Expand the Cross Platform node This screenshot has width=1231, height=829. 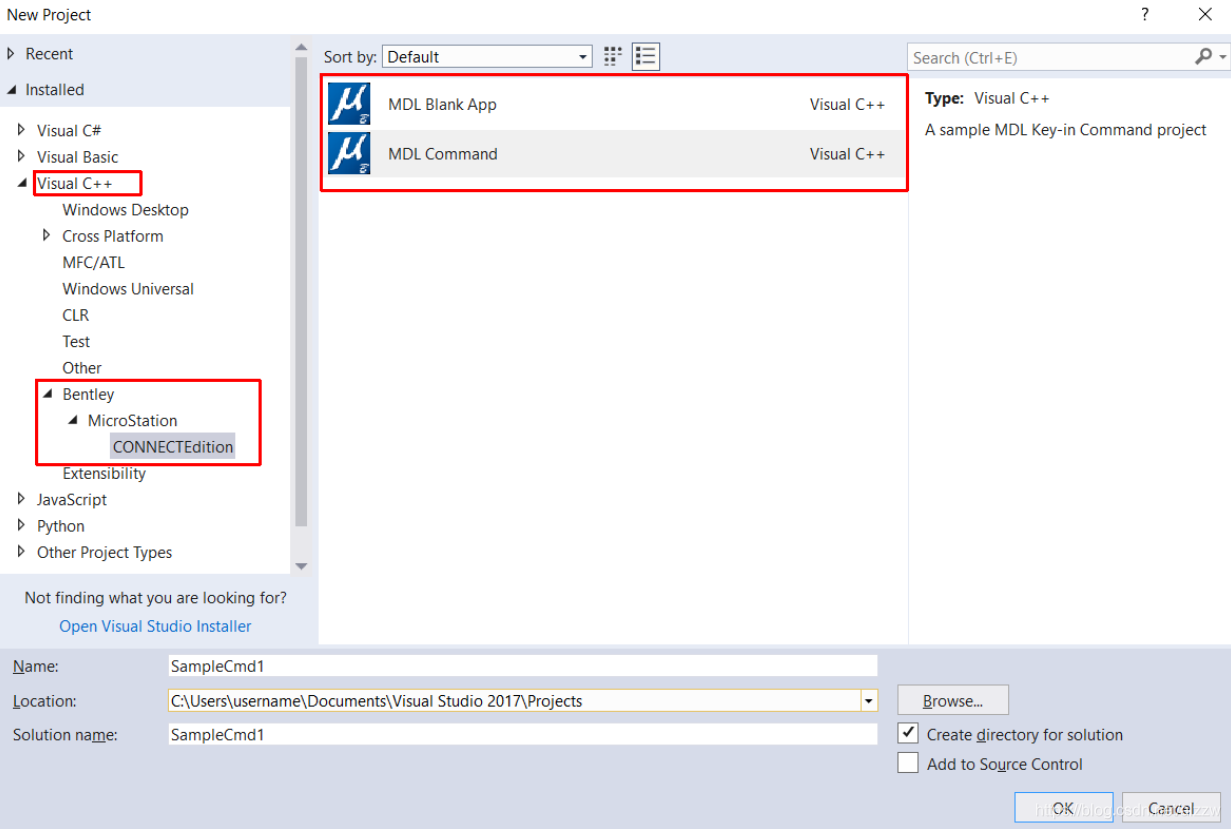coord(47,236)
